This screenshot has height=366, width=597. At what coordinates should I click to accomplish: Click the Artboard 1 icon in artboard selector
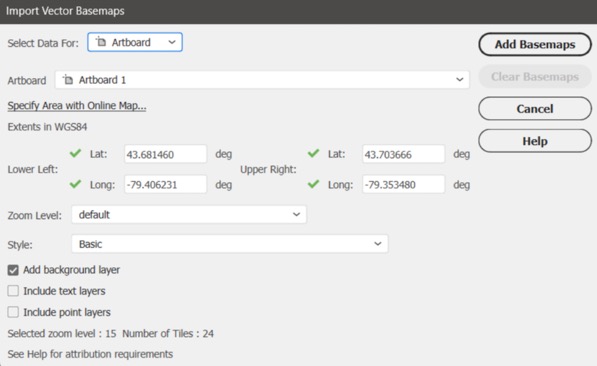click(x=68, y=80)
